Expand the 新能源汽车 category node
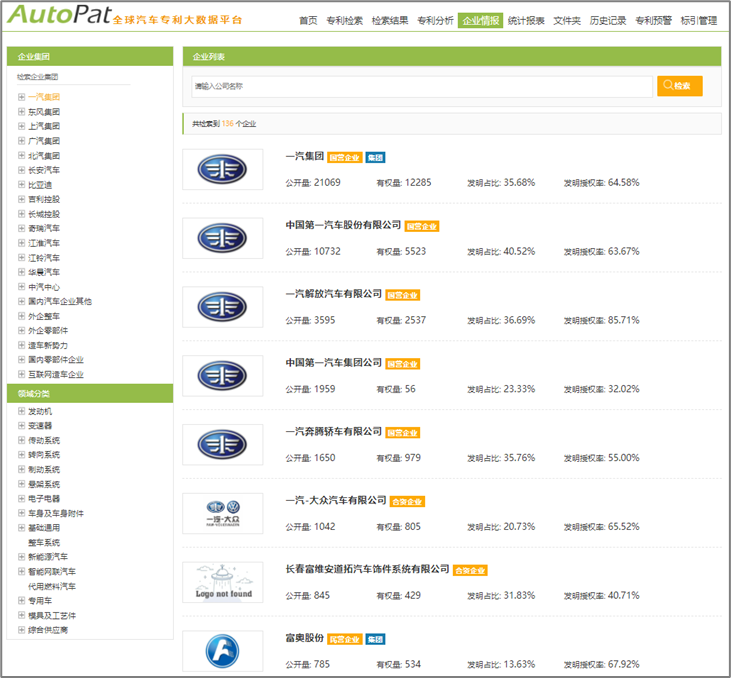The width and height of the screenshot is (731, 678). 21,557
